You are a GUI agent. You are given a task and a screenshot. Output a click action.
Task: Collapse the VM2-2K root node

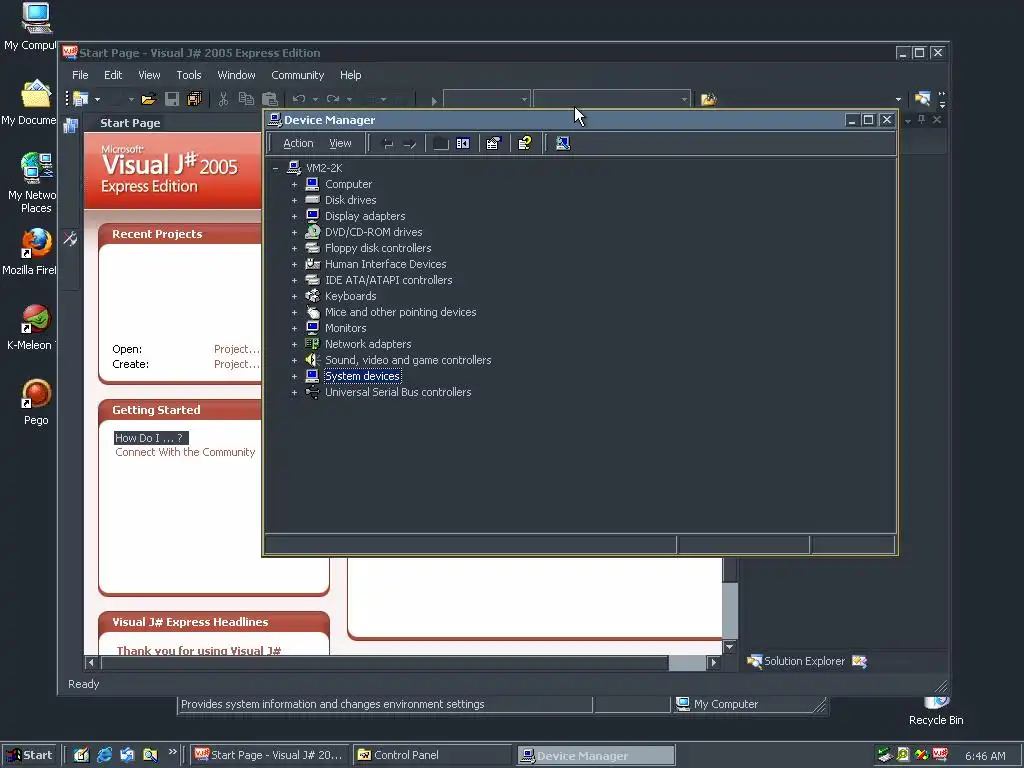(276, 168)
